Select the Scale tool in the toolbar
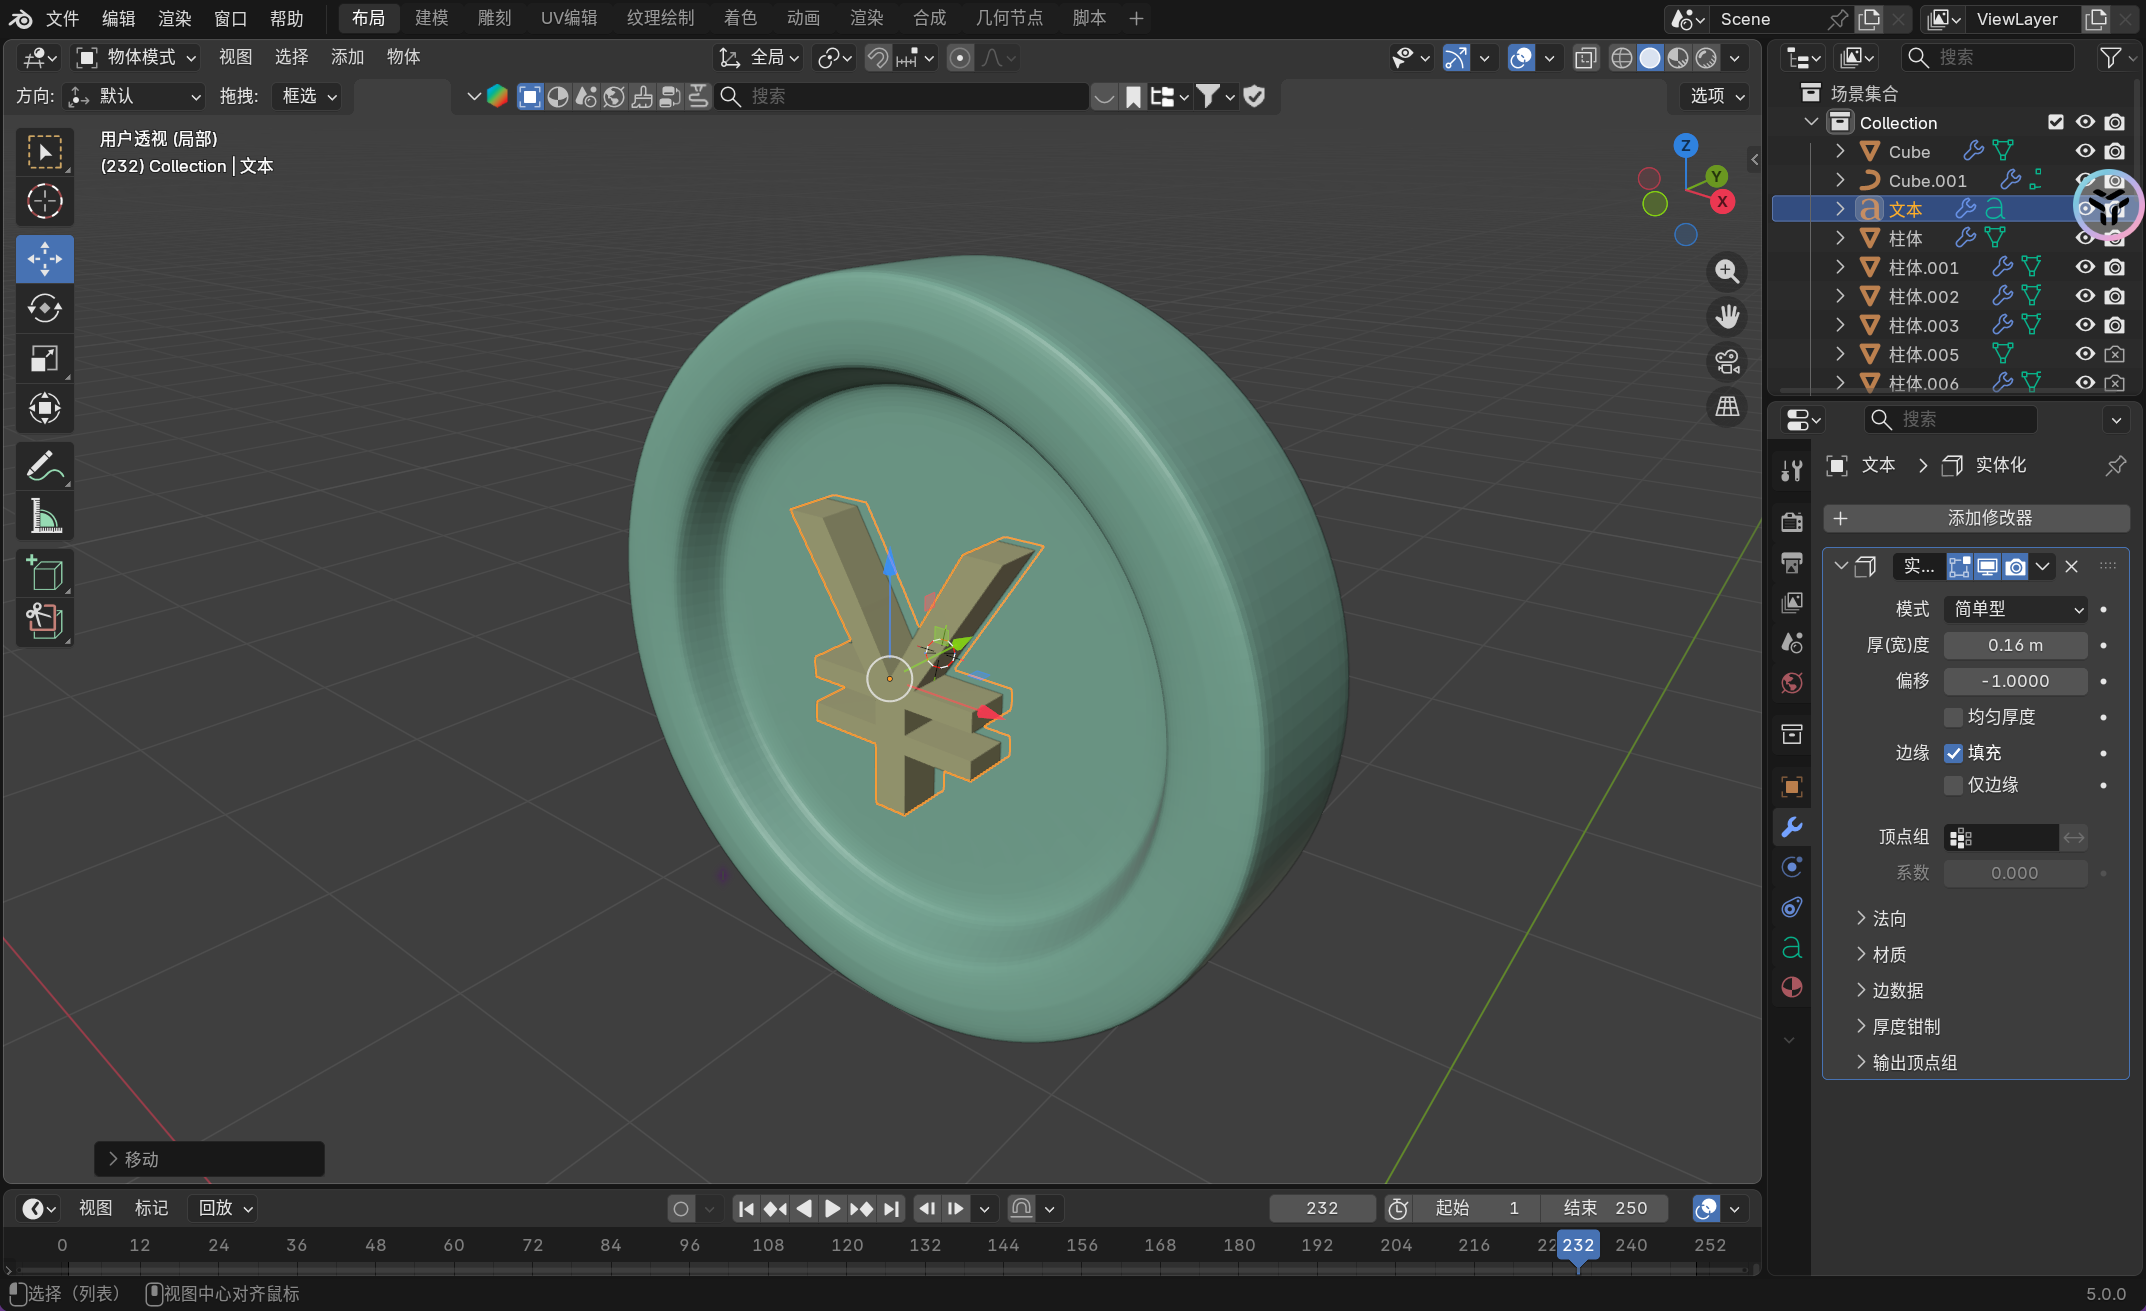2146x1311 pixels. (45, 358)
